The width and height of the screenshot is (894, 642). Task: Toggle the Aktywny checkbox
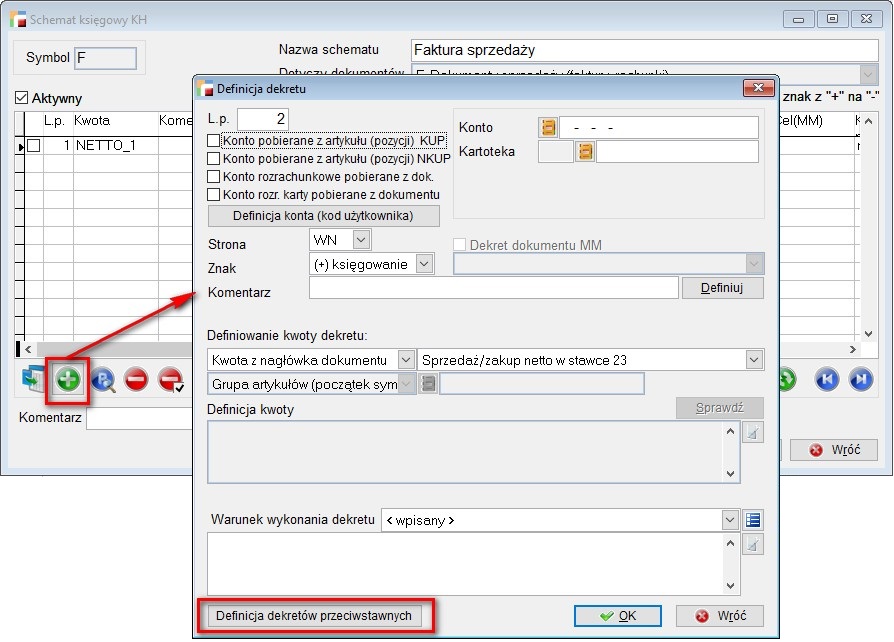point(22,99)
